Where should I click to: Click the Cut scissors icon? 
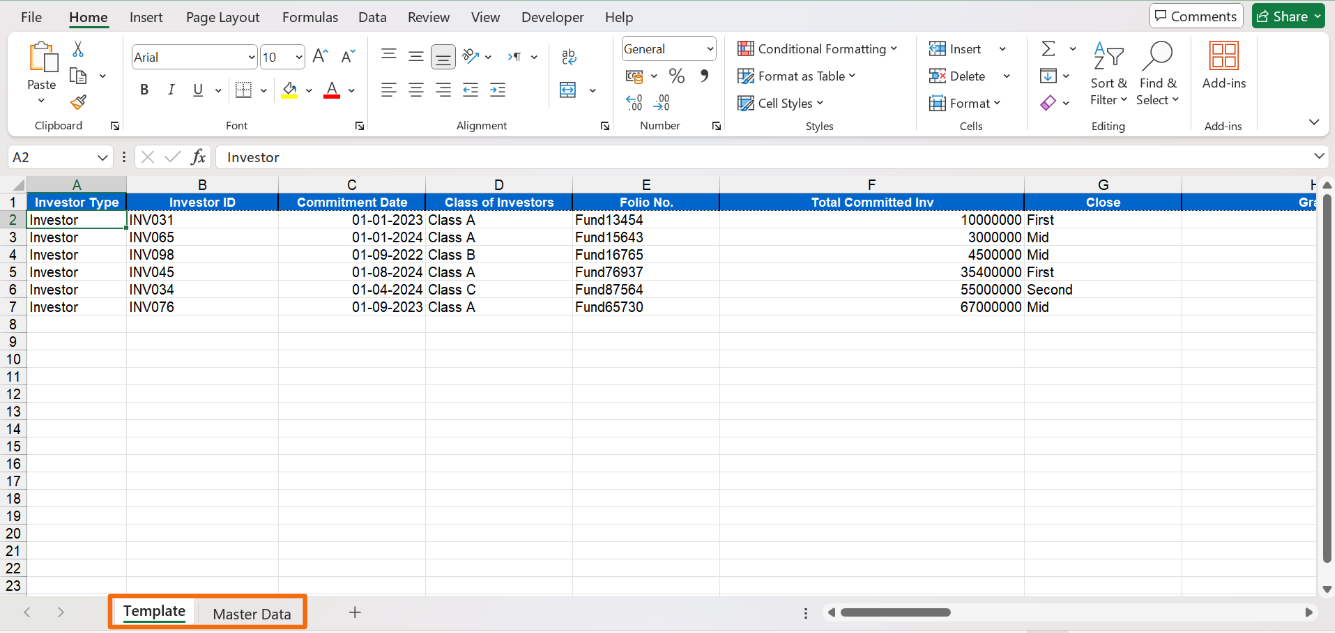[x=78, y=50]
